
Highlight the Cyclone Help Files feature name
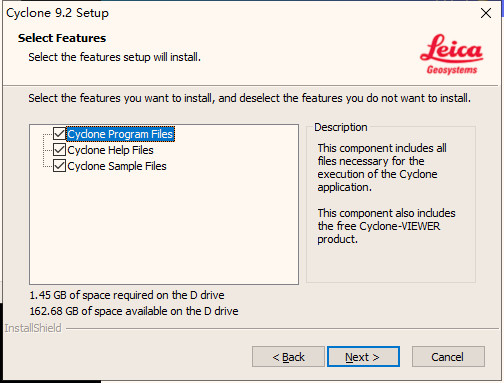110,150
